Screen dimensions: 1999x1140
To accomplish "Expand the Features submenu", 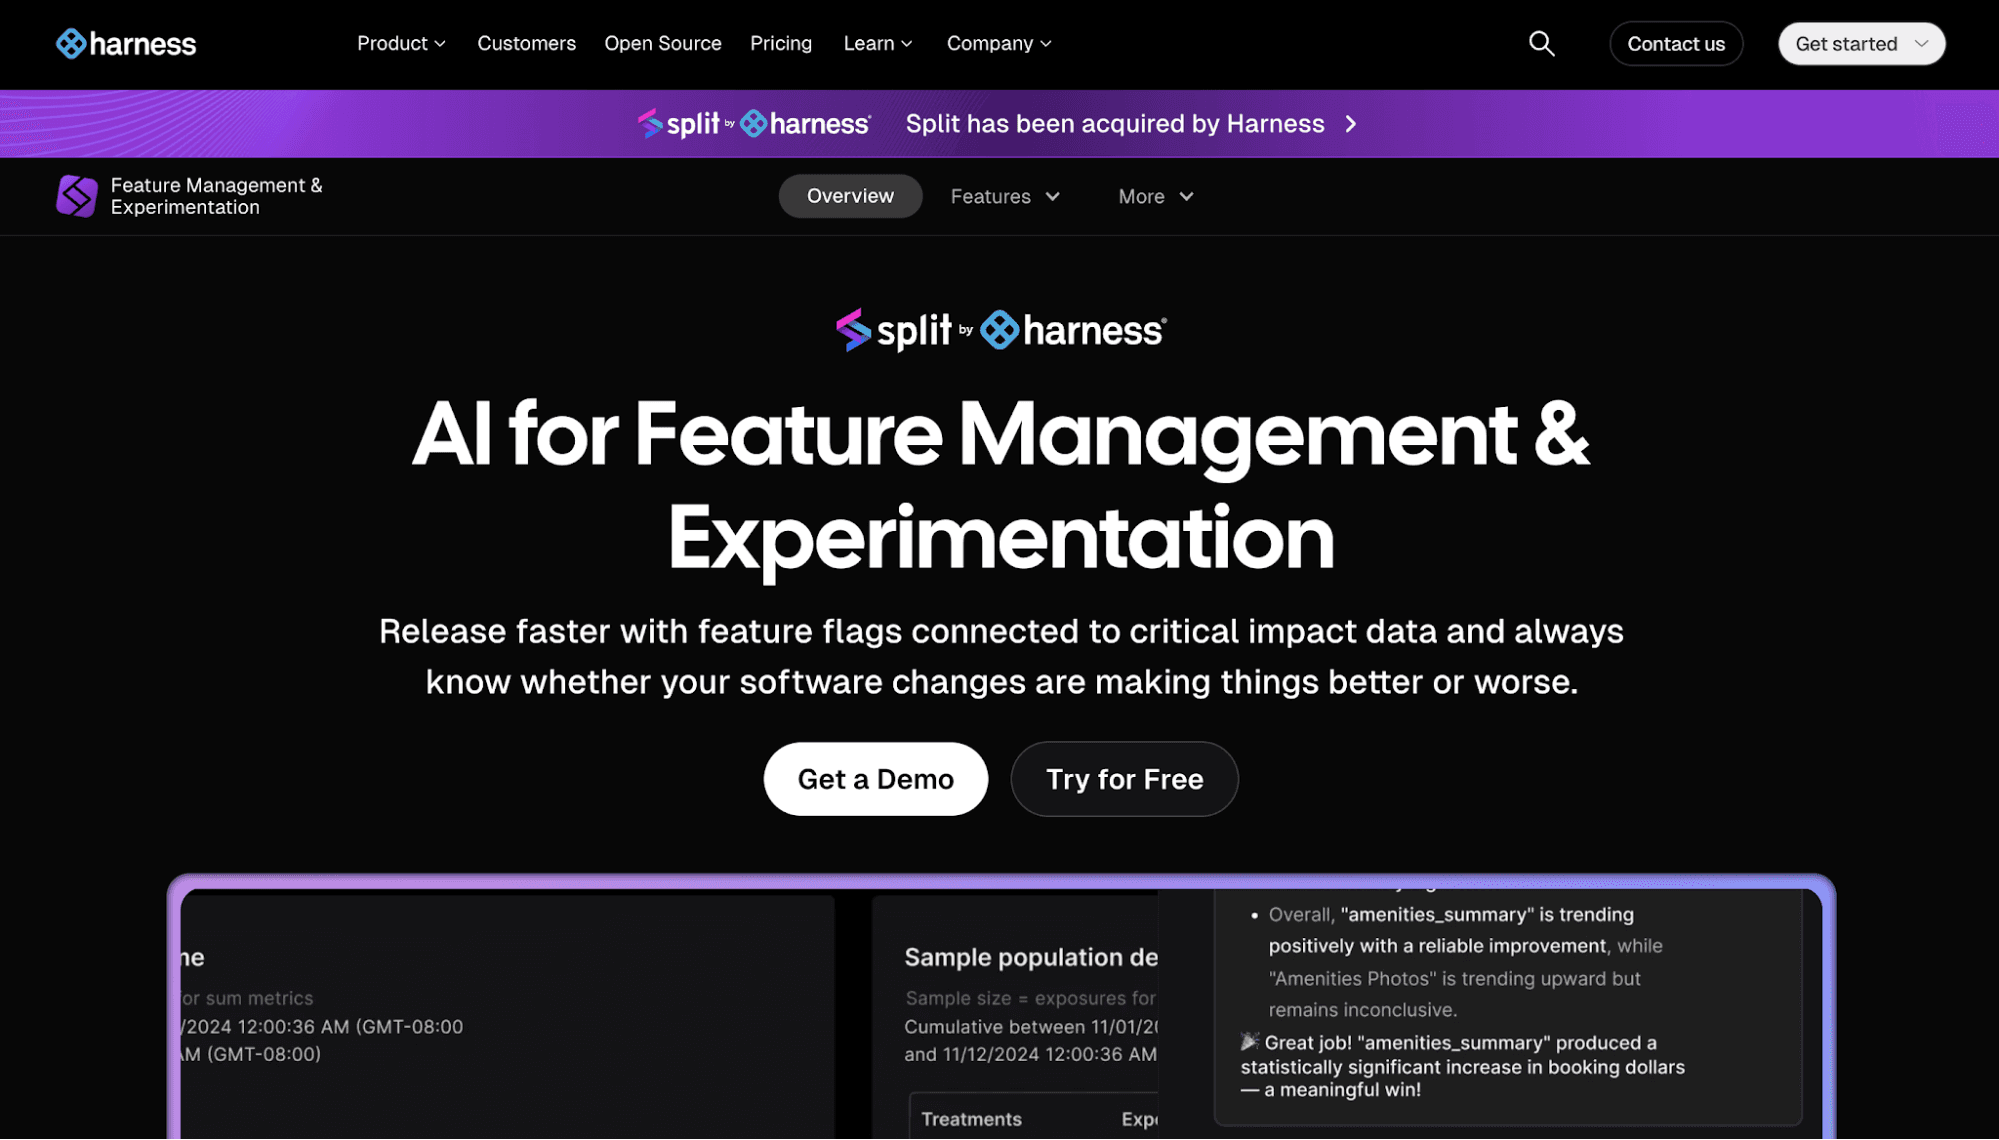I will click(x=1005, y=197).
